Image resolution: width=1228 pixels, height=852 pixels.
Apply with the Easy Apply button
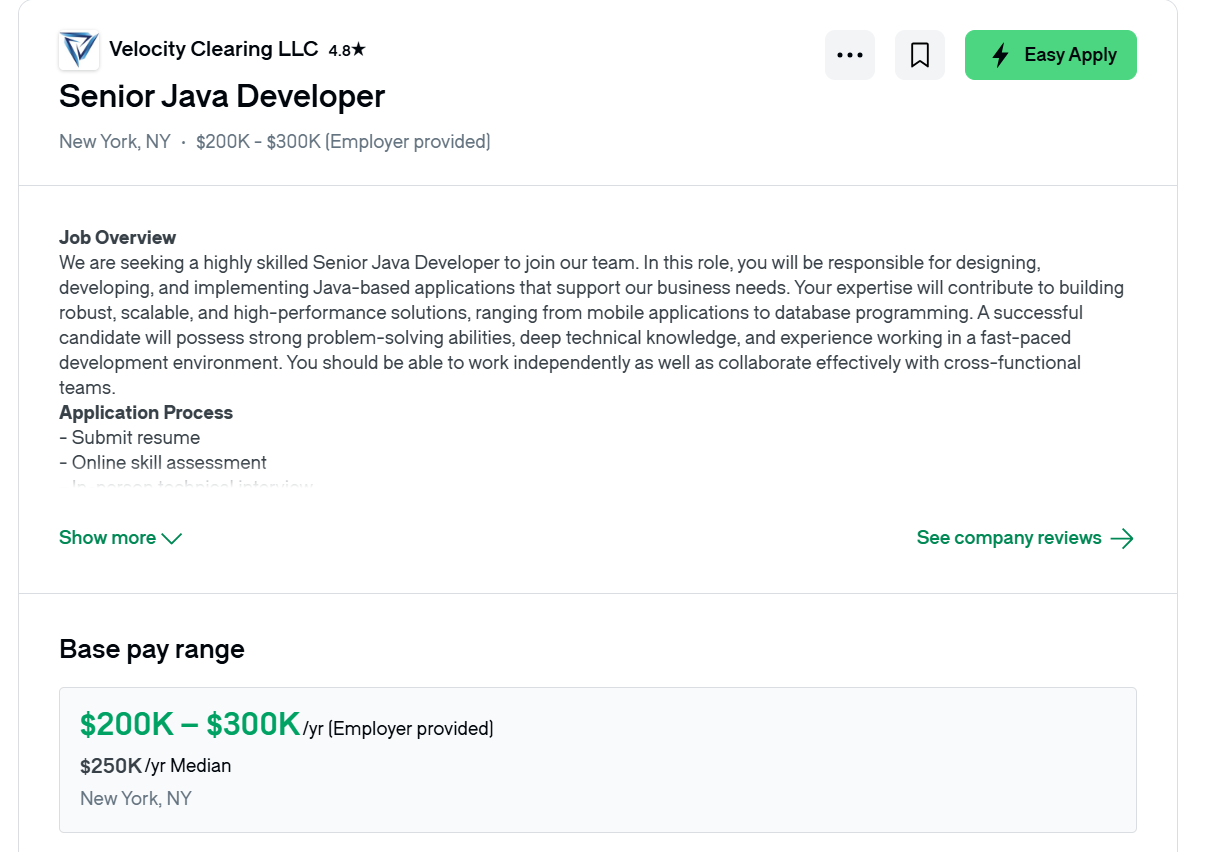click(x=1051, y=55)
